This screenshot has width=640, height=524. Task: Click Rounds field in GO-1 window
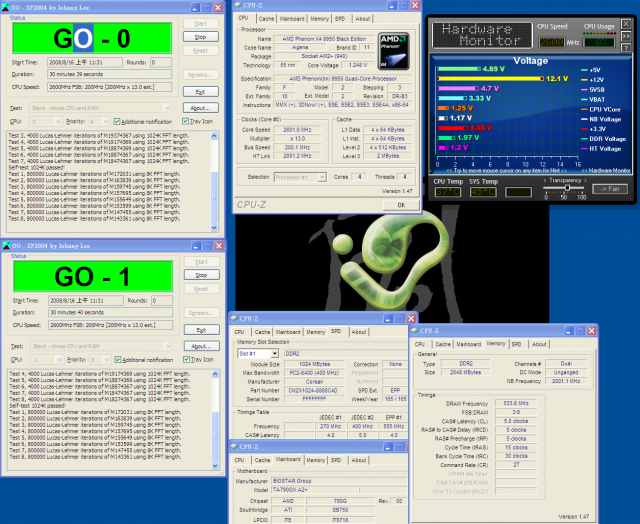(162, 301)
